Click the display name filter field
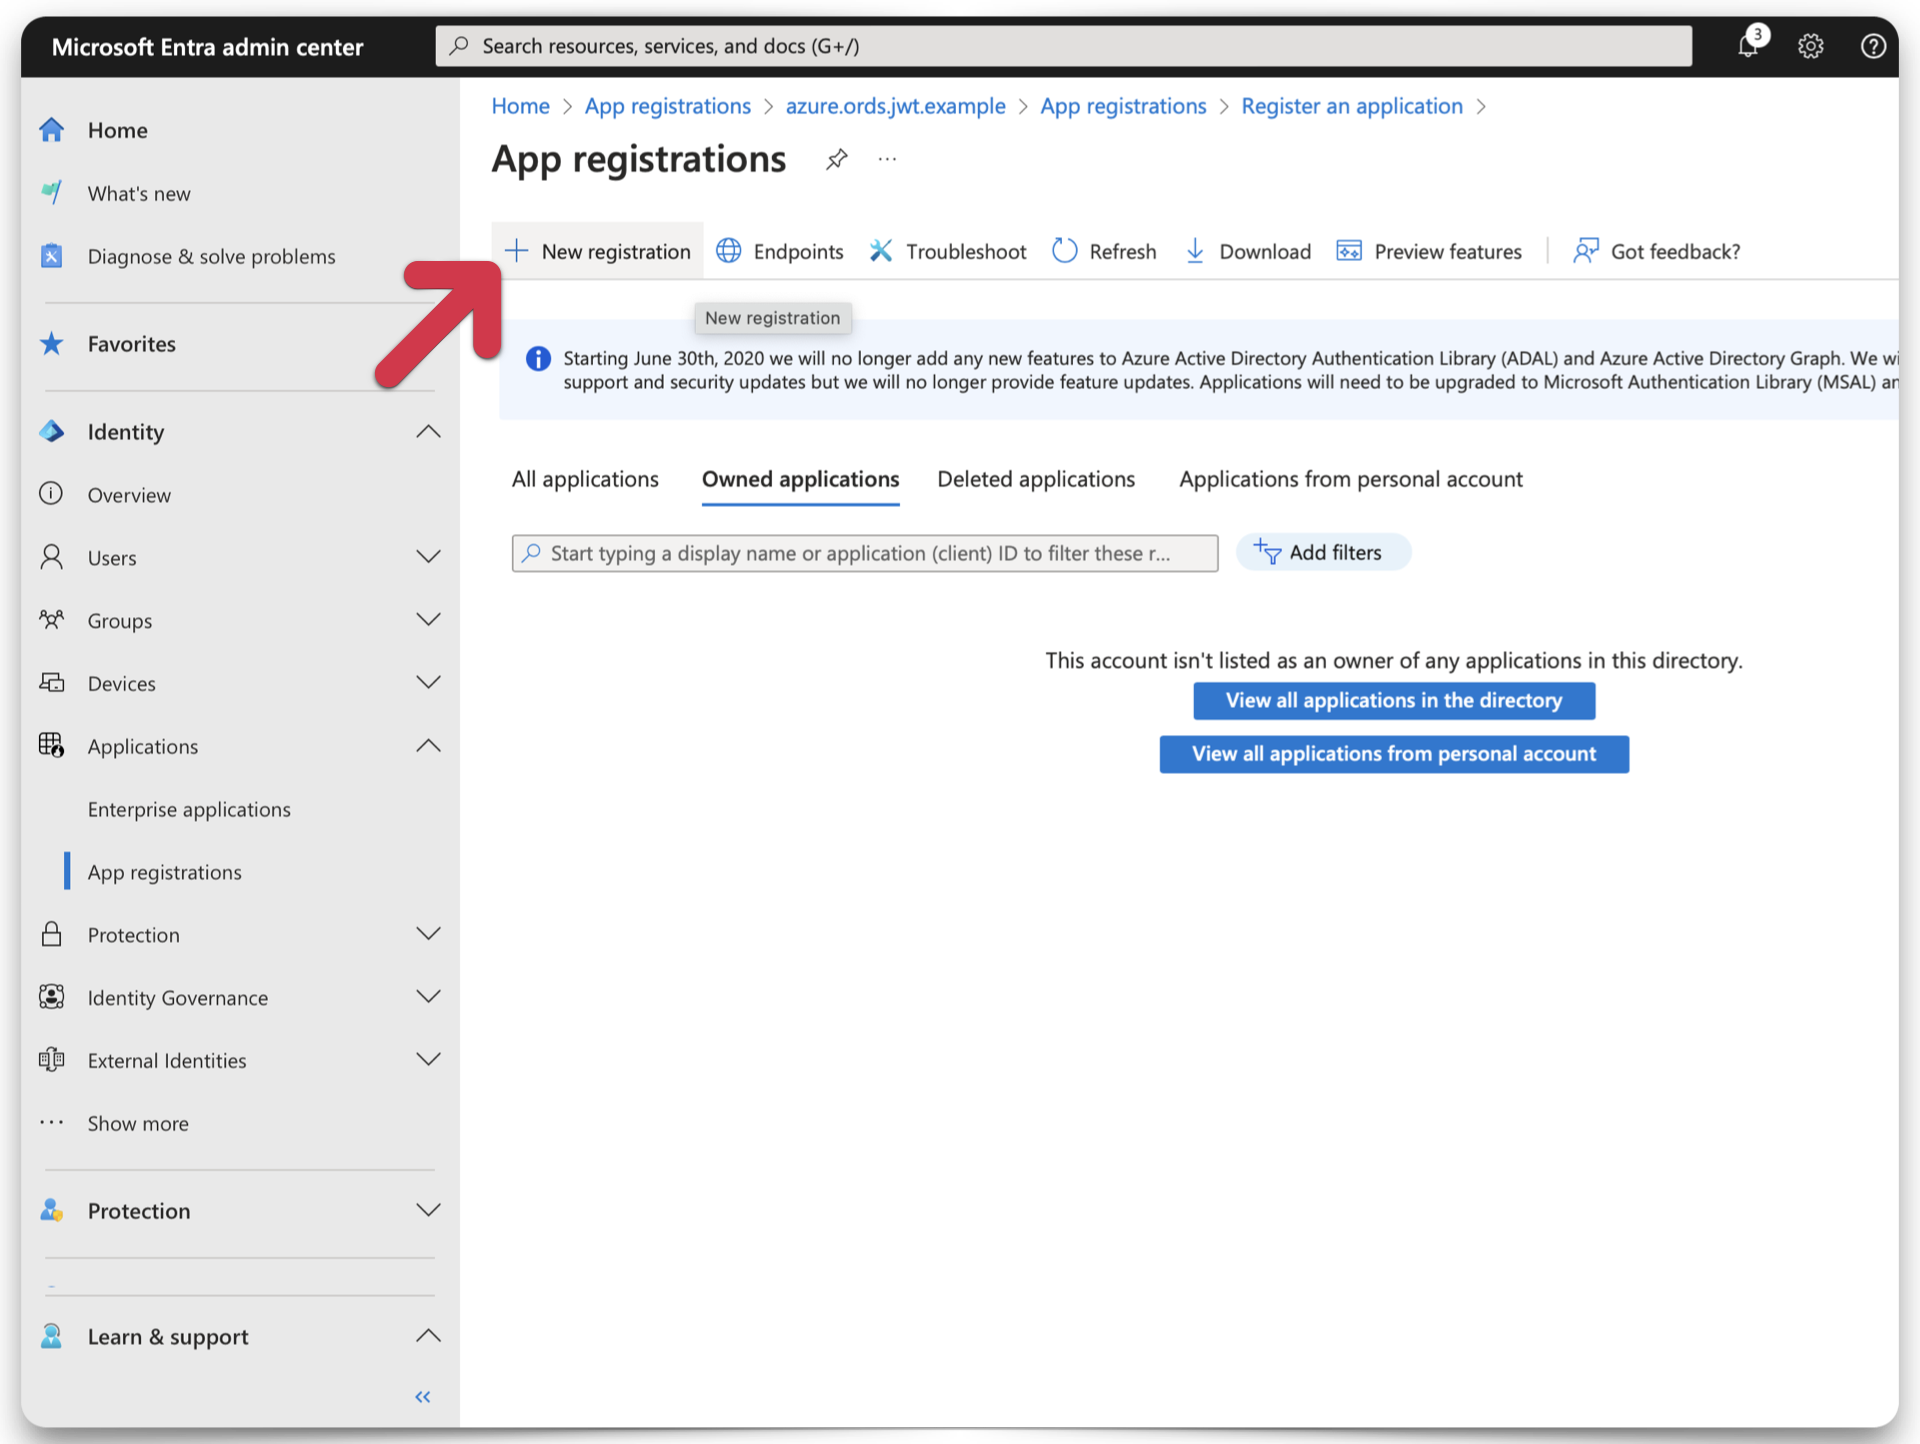The width and height of the screenshot is (1920, 1444). [x=864, y=553]
